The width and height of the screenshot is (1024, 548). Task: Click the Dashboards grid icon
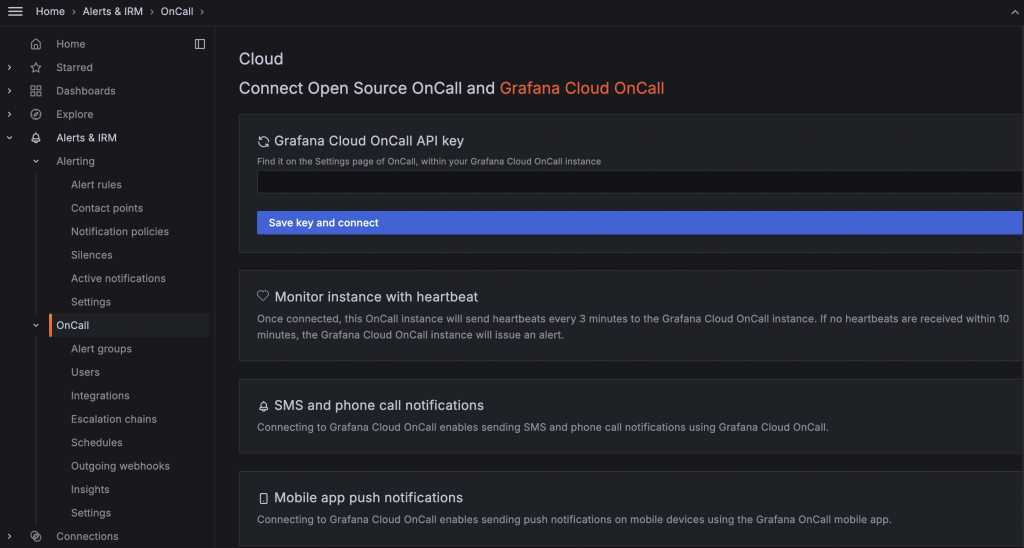coord(36,91)
